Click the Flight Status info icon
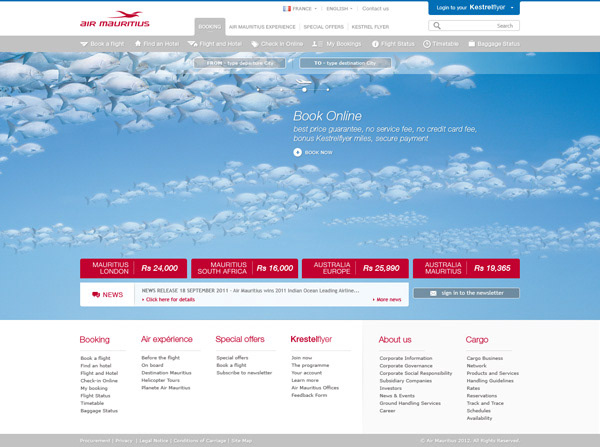 (x=375, y=44)
